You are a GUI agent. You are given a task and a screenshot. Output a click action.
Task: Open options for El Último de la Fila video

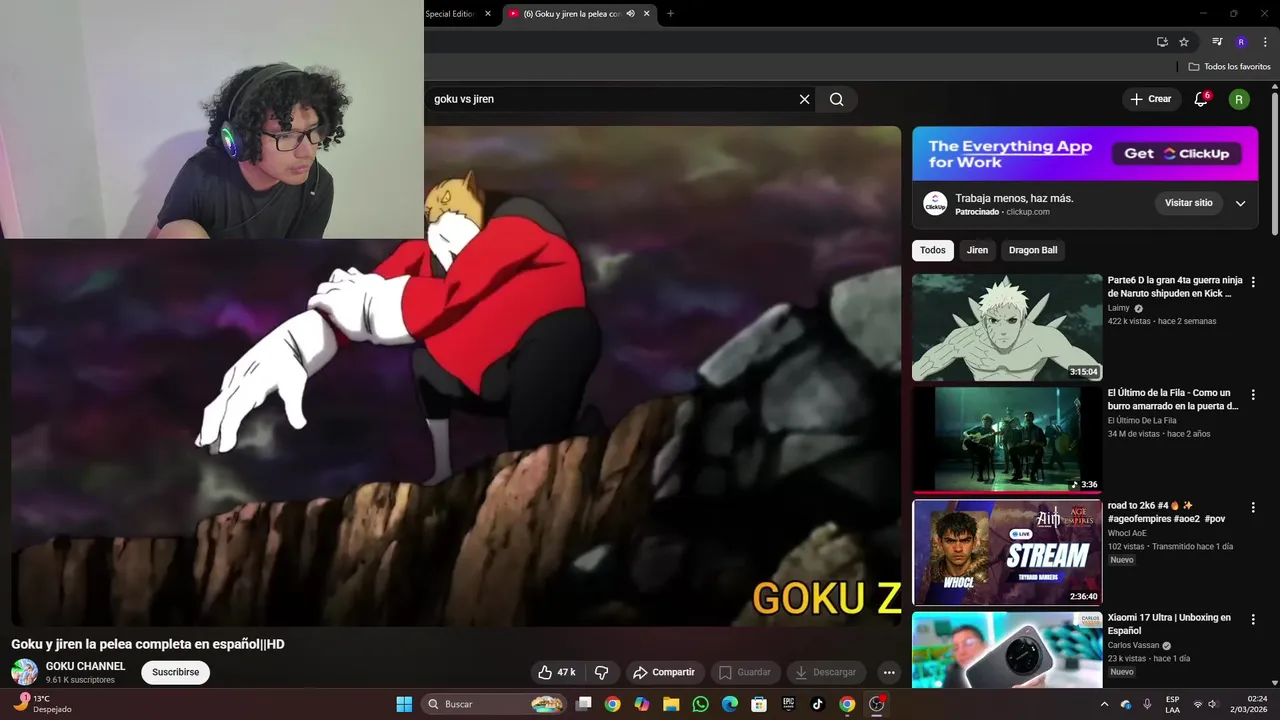click(x=1253, y=395)
